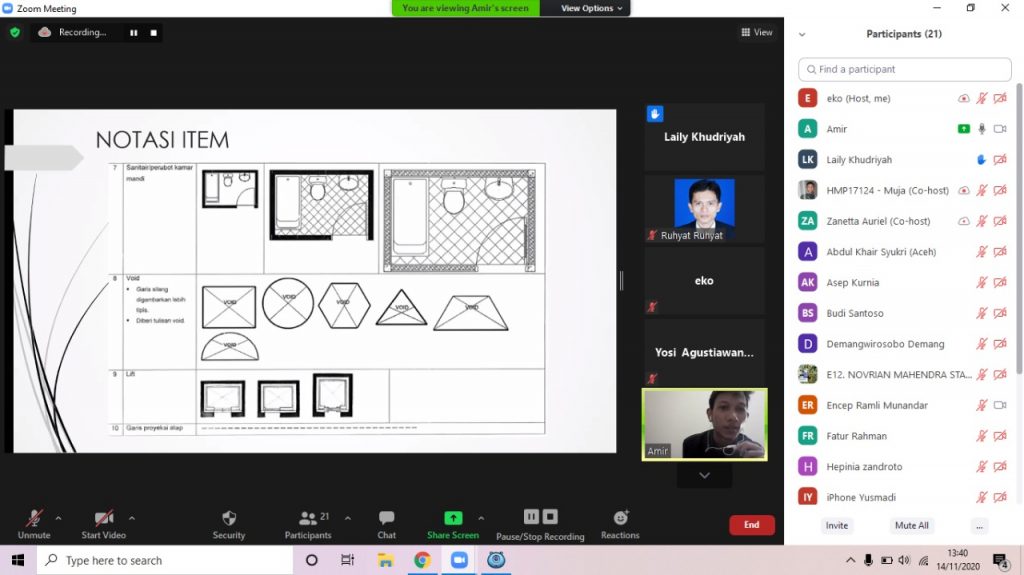Open the Security menu

[x=229, y=525]
